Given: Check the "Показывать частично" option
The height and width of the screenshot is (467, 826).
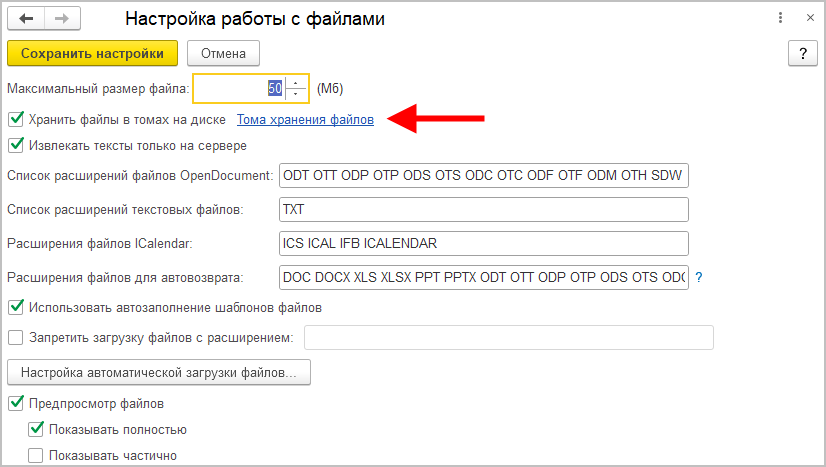Looking at the screenshot, I should point(36,456).
